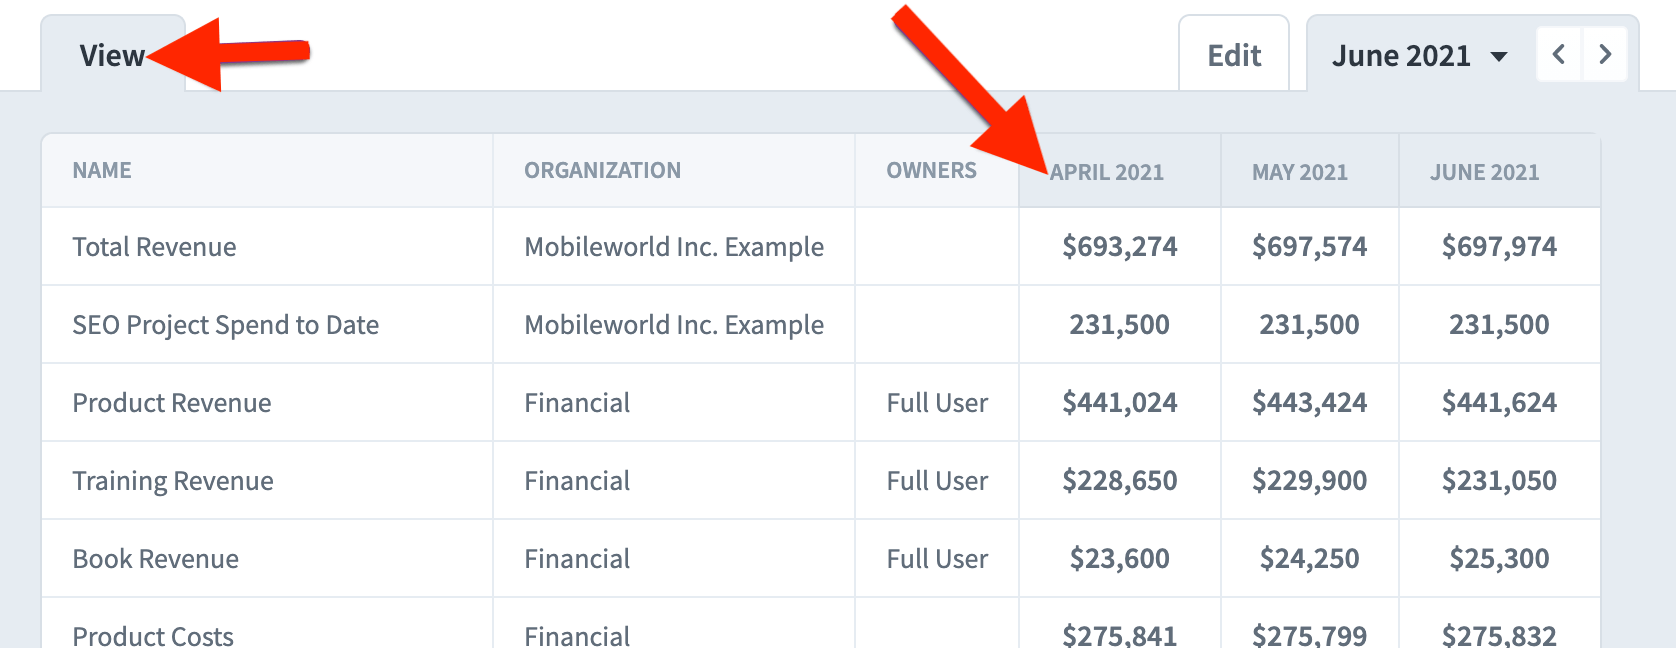The height and width of the screenshot is (648, 1676).
Task: Go to previous month with left chevron
Action: pos(1559,55)
